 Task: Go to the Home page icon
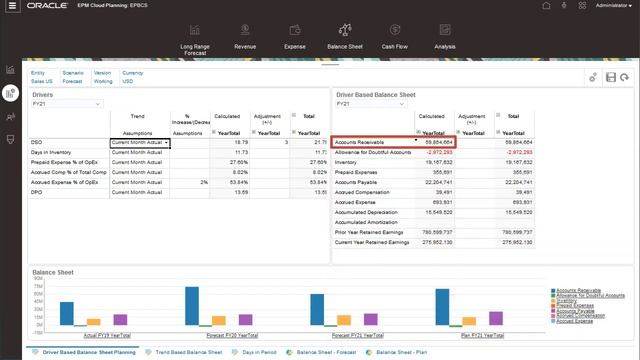coord(546,6)
